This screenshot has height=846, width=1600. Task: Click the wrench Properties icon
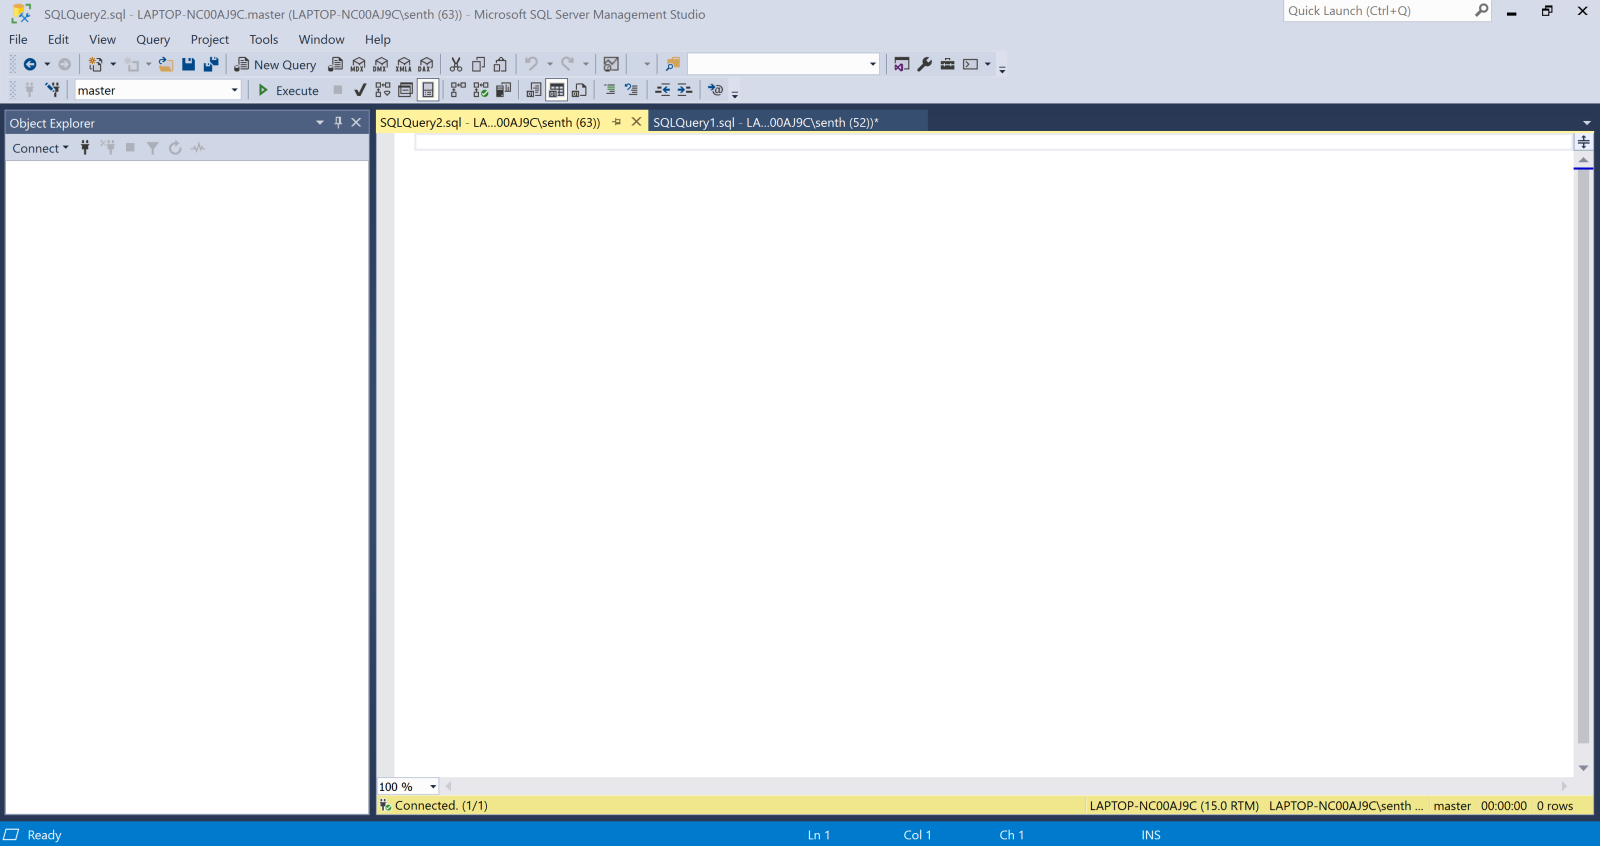(925, 65)
